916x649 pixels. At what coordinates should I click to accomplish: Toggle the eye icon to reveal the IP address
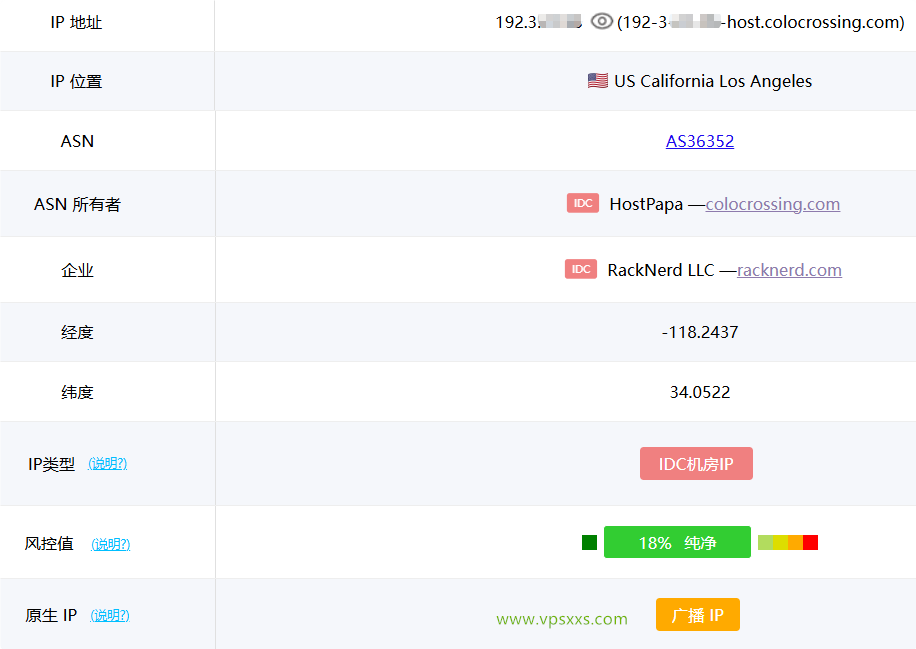(601, 22)
